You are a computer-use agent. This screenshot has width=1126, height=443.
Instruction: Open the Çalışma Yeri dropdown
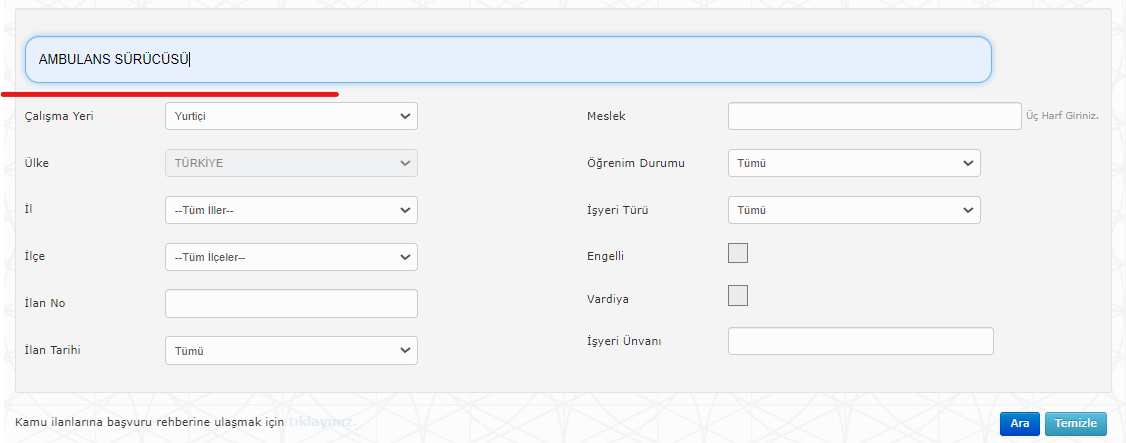pyautogui.click(x=291, y=116)
